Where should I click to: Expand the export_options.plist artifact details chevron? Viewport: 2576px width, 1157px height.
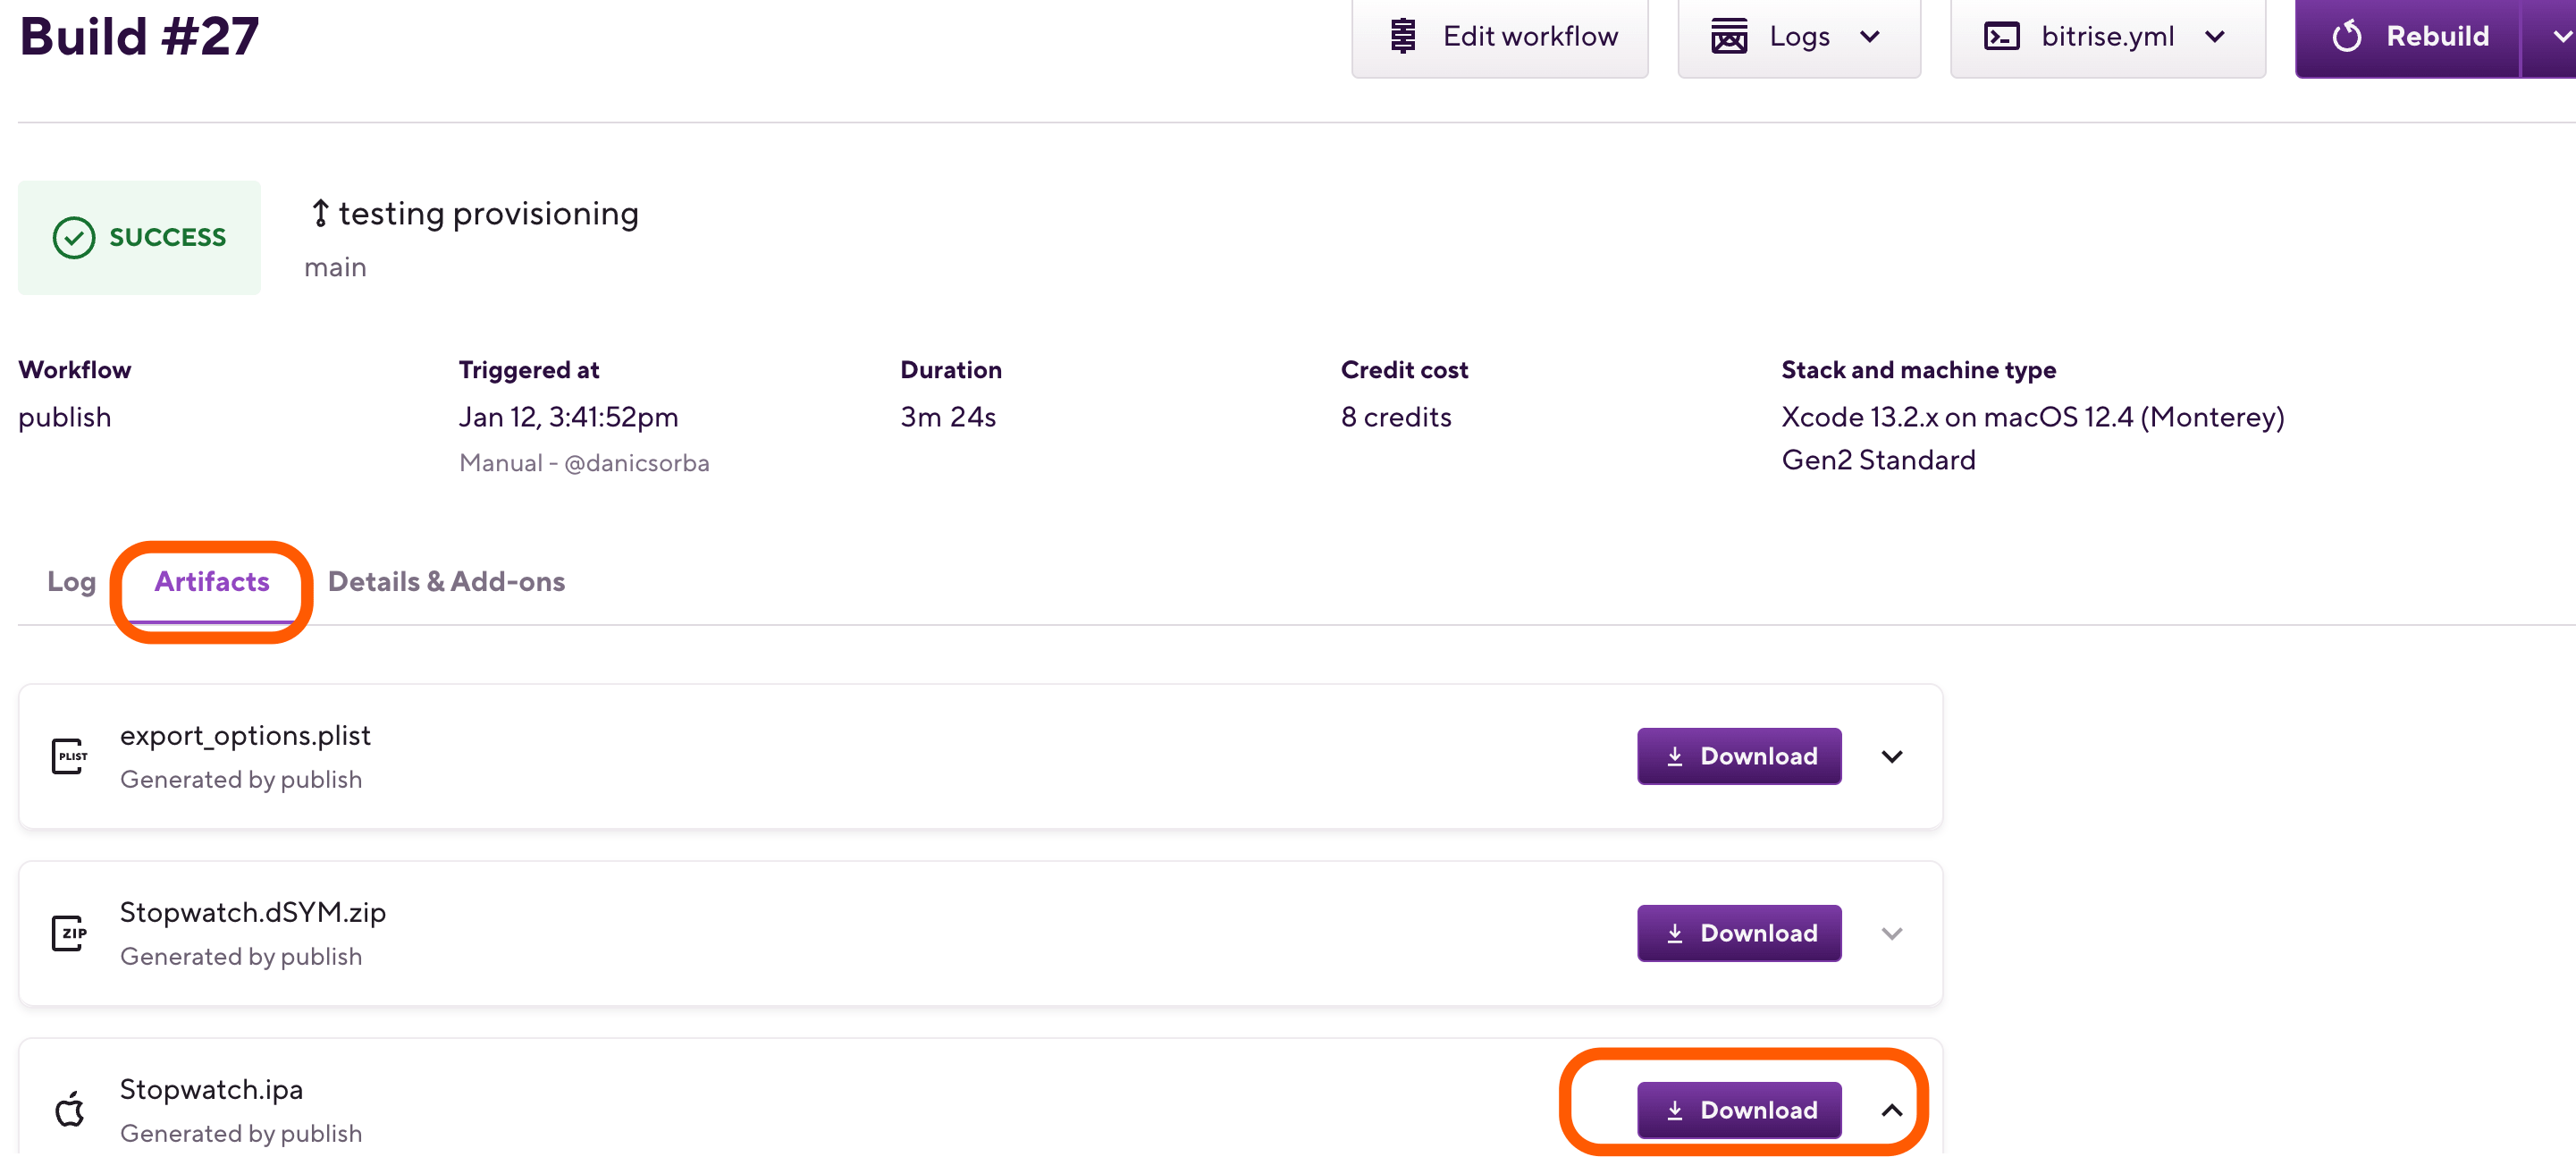coord(1892,756)
